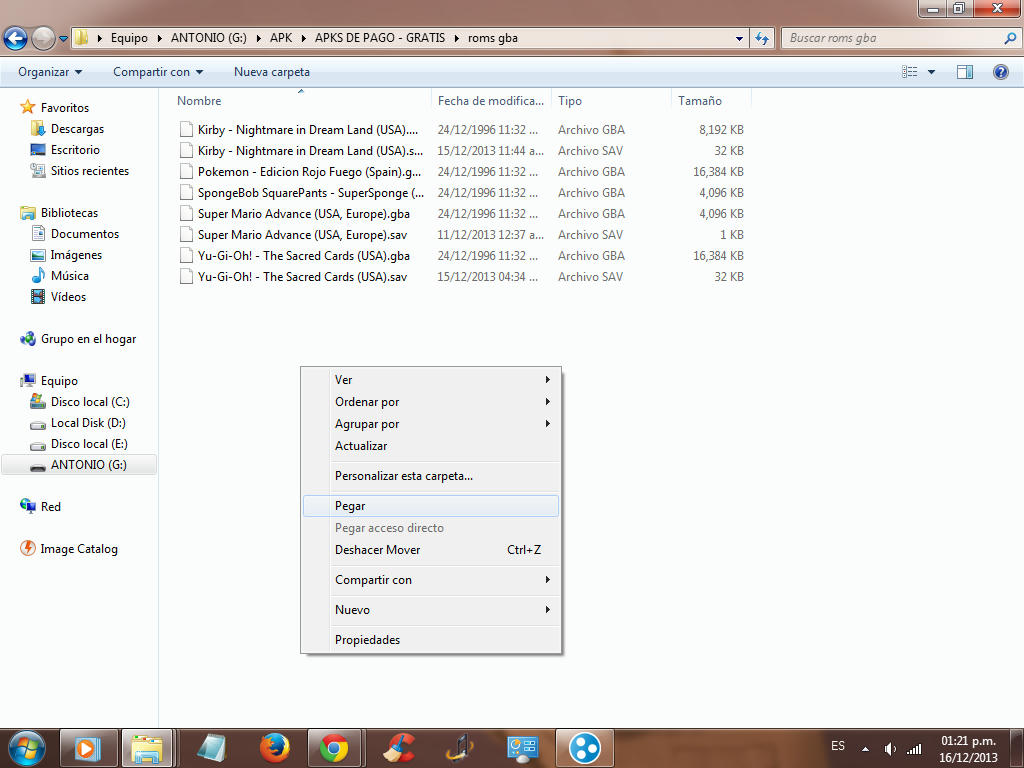Open Google Chrome from the taskbar
This screenshot has height=768, width=1024.
pyautogui.click(x=333, y=747)
